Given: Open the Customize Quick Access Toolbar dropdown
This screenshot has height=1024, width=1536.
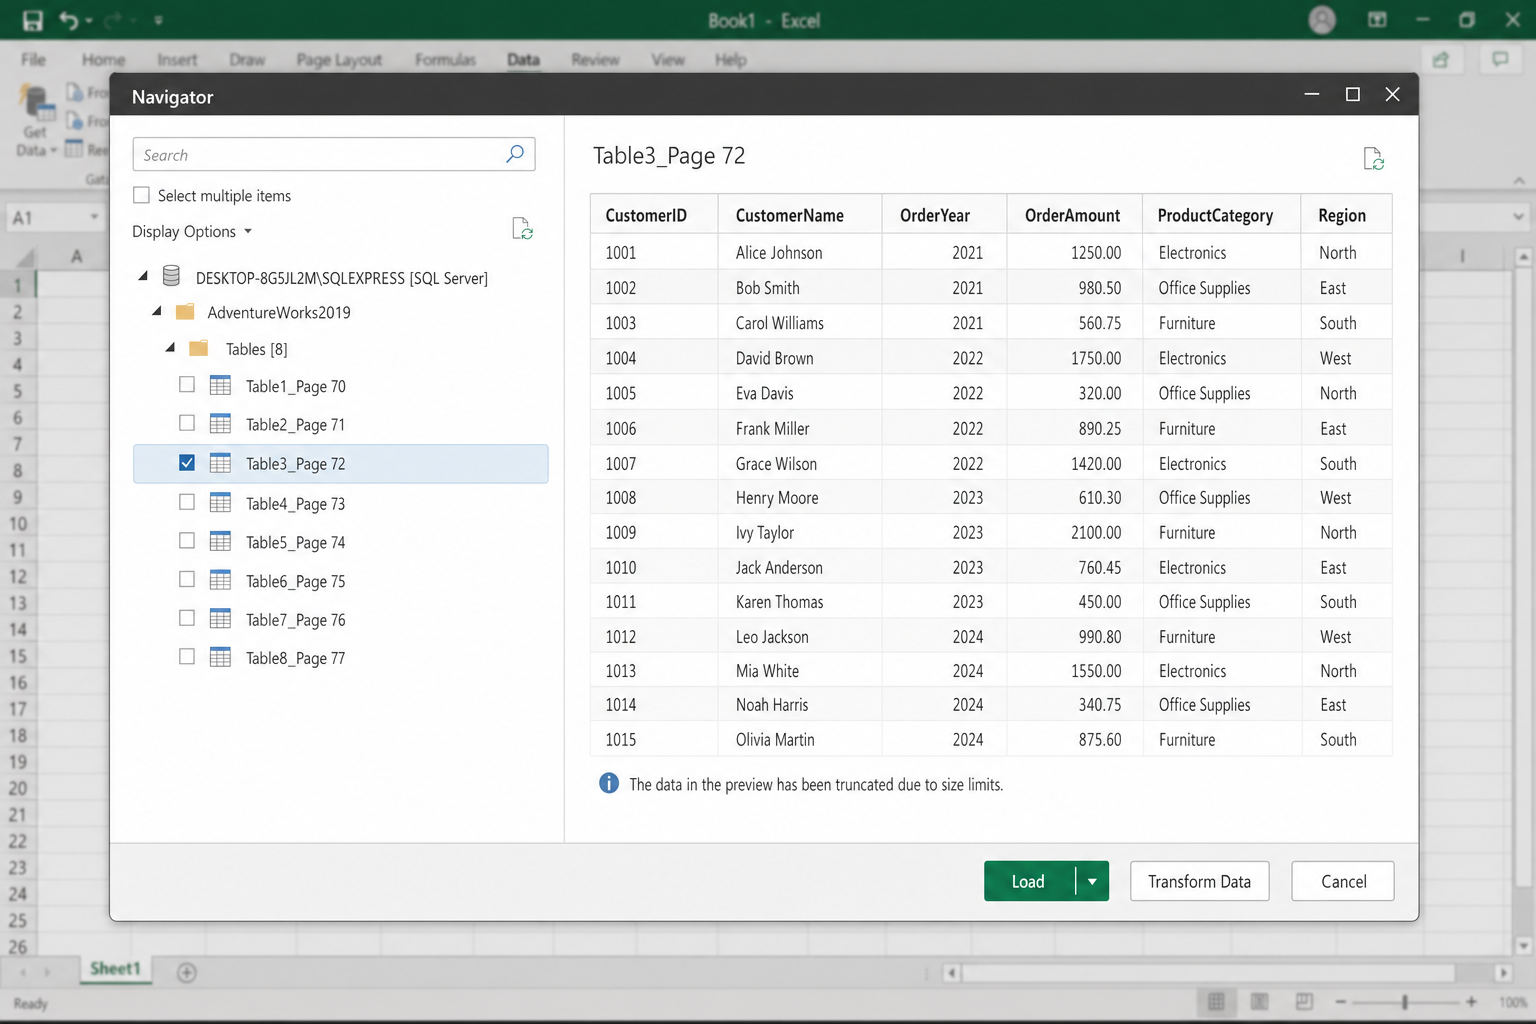Looking at the screenshot, I should 158,20.
